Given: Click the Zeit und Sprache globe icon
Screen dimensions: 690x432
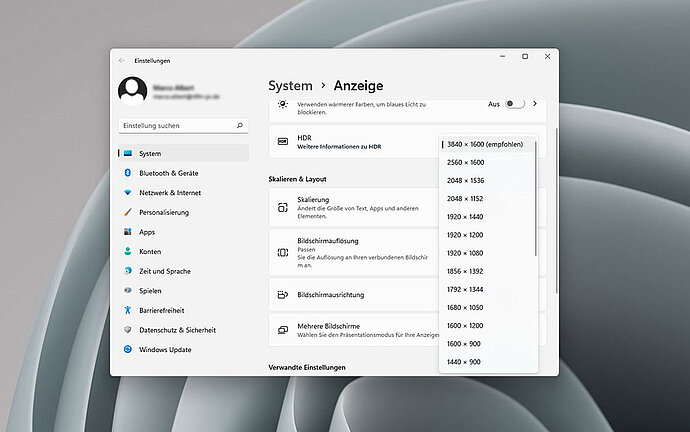Looking at the screenshot, I should tap(128, 271).
